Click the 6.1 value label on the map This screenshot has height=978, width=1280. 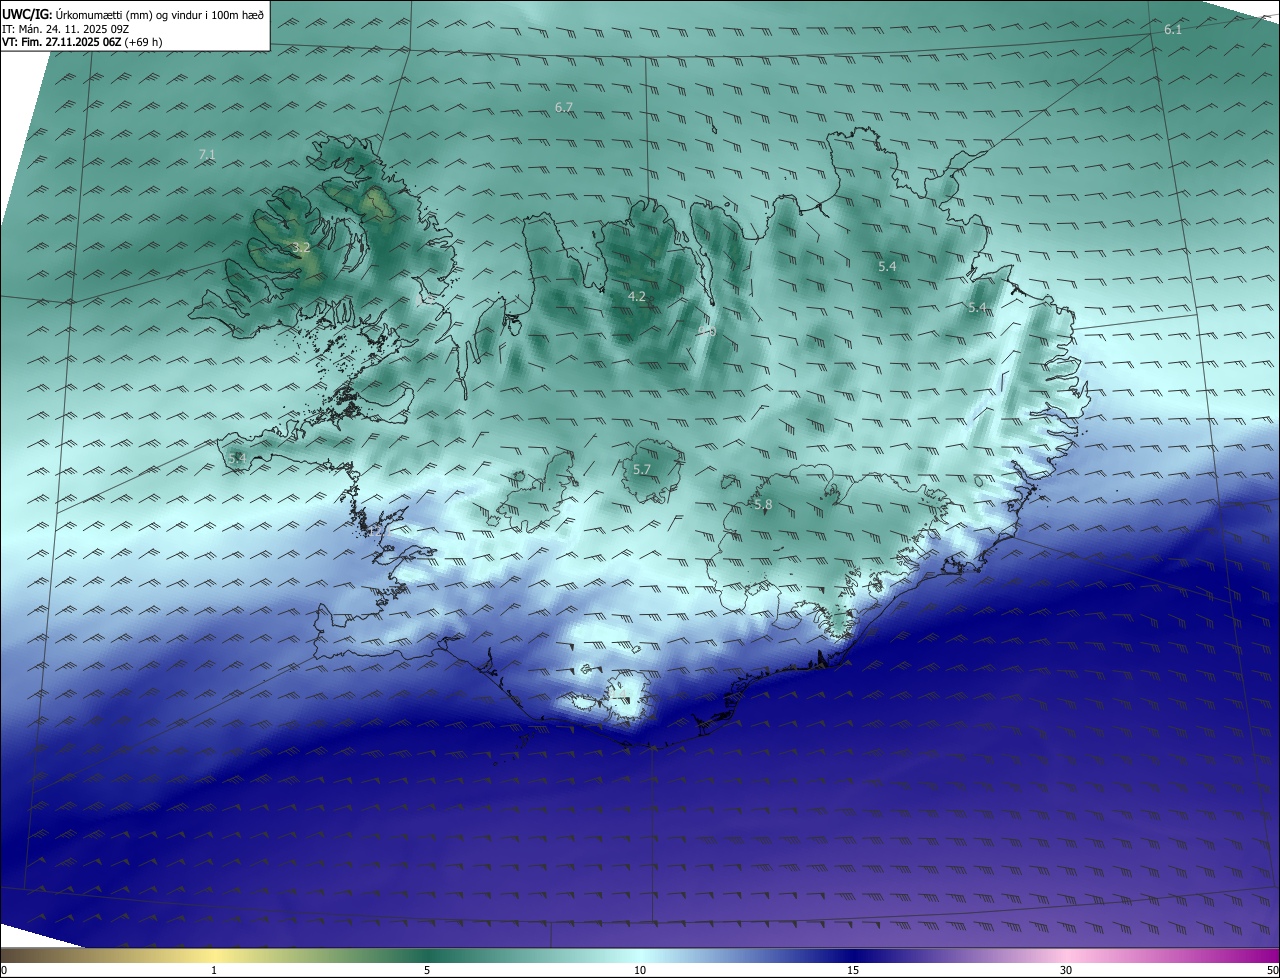pos(1173,30)
